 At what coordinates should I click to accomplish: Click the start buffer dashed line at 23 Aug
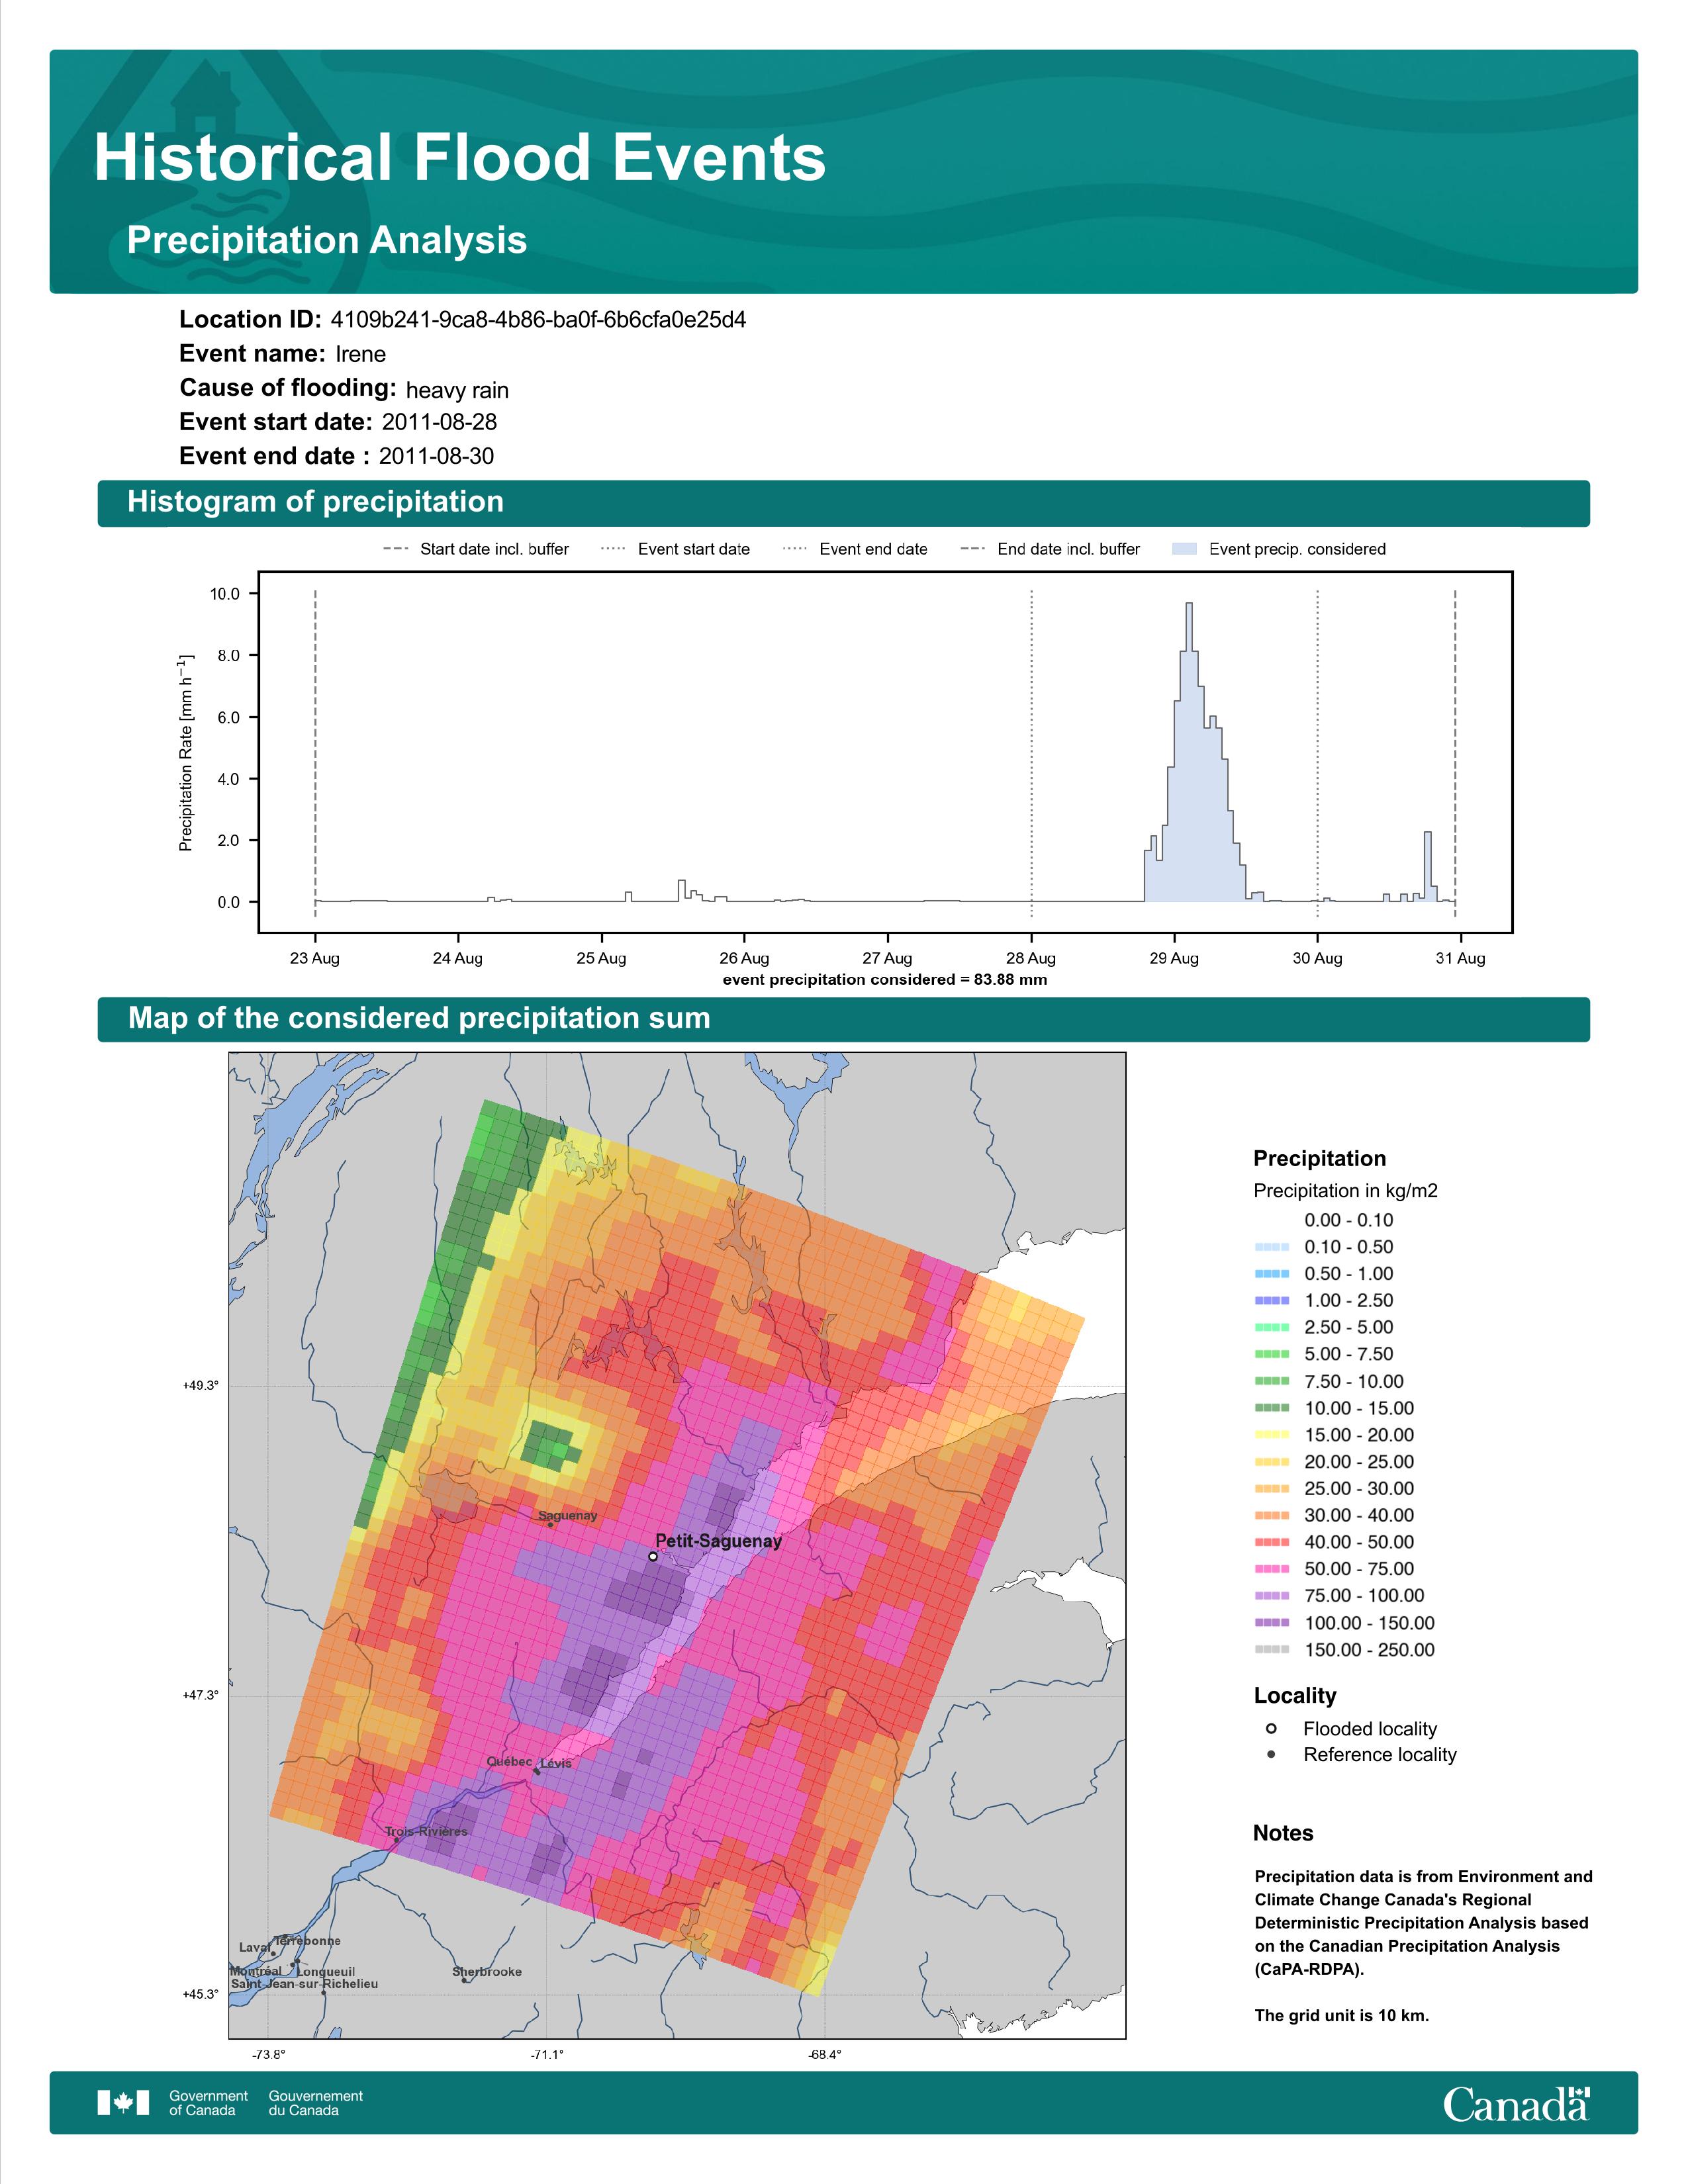click(315, 754)
